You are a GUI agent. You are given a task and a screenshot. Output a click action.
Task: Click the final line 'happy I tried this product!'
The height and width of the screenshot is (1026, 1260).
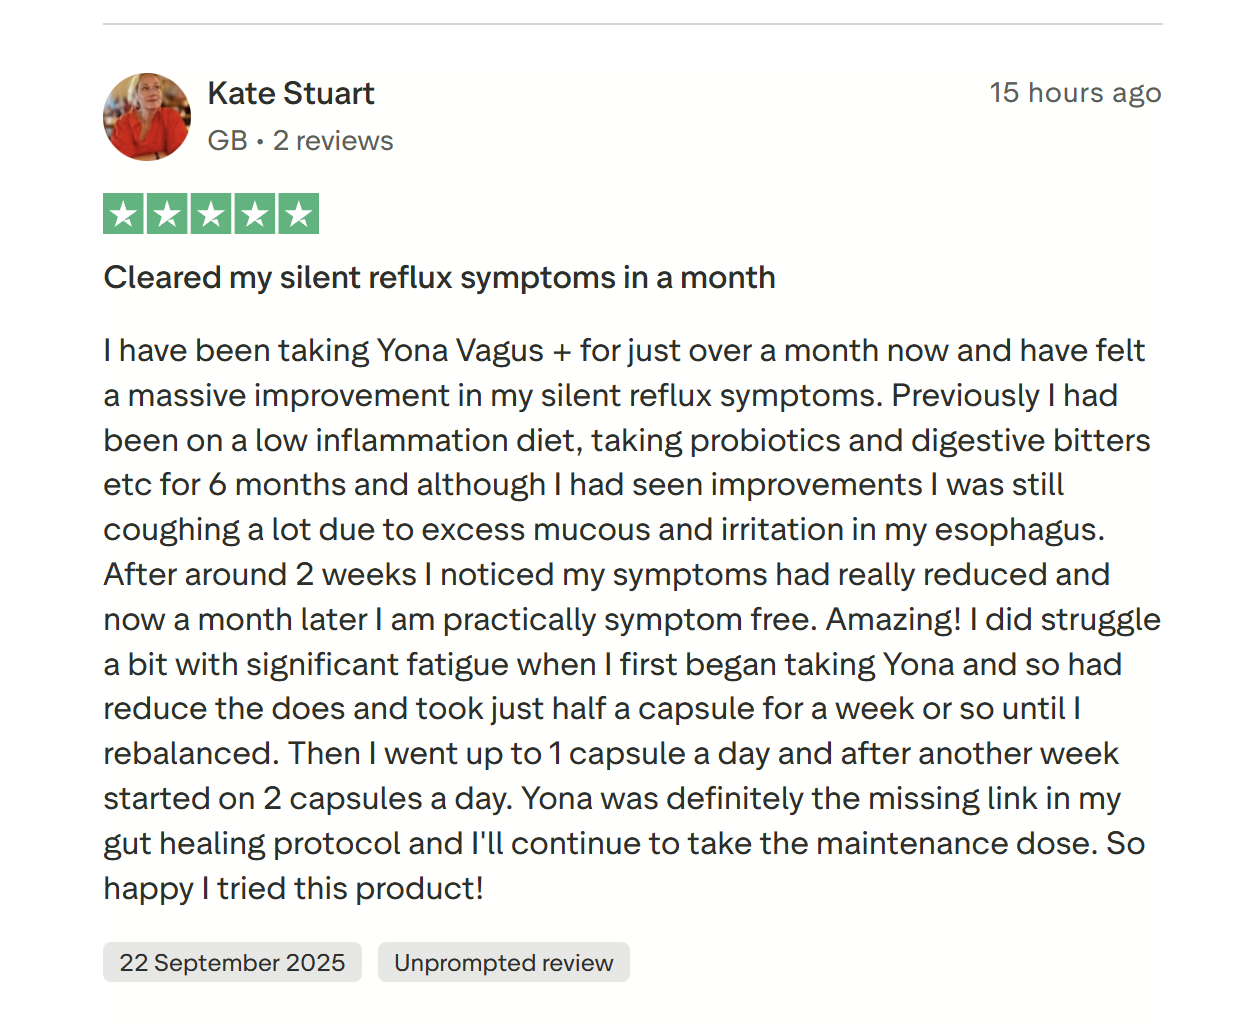(293, 889)
